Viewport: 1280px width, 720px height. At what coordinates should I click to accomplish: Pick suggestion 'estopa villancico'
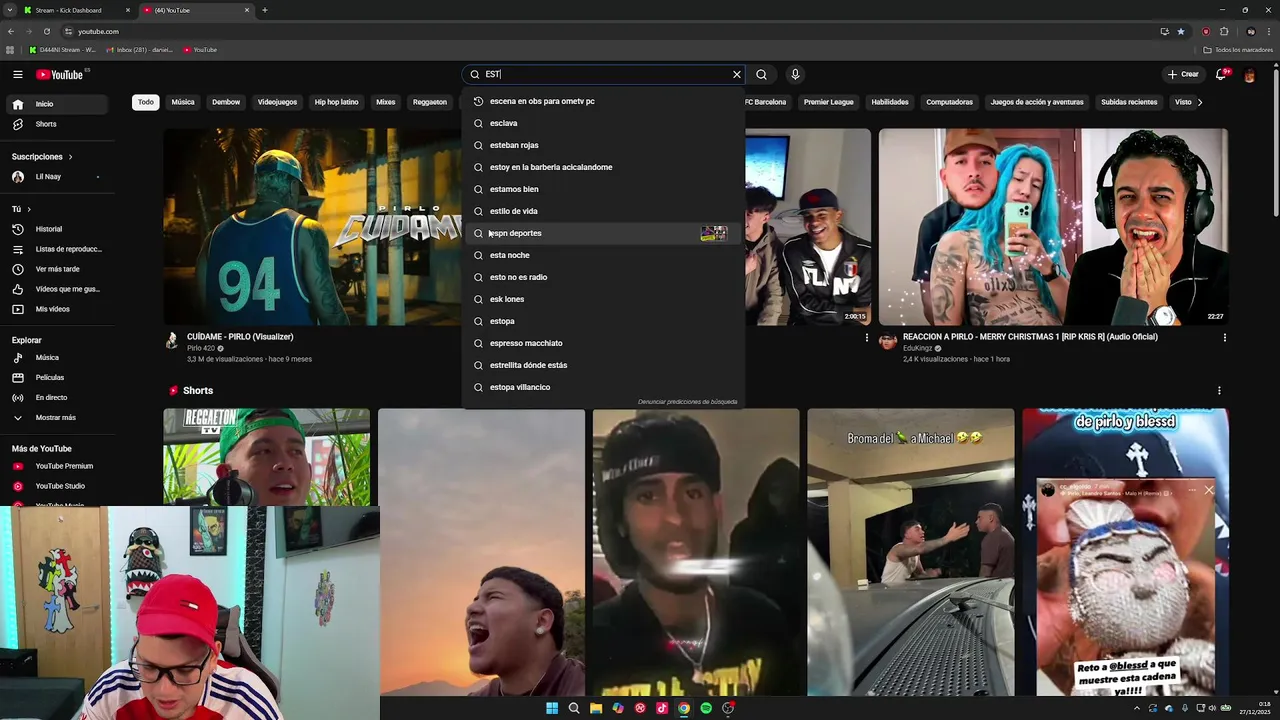(x=604, y=387)
